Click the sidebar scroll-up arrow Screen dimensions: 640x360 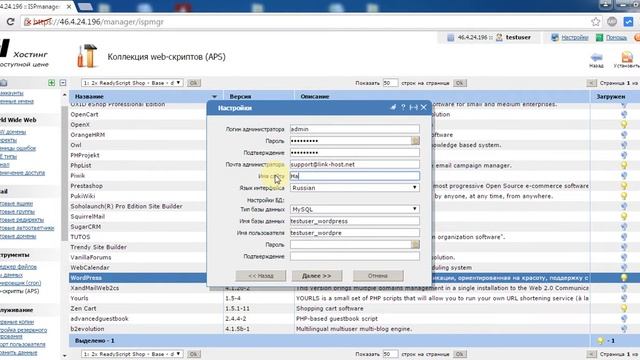(64, 95)
